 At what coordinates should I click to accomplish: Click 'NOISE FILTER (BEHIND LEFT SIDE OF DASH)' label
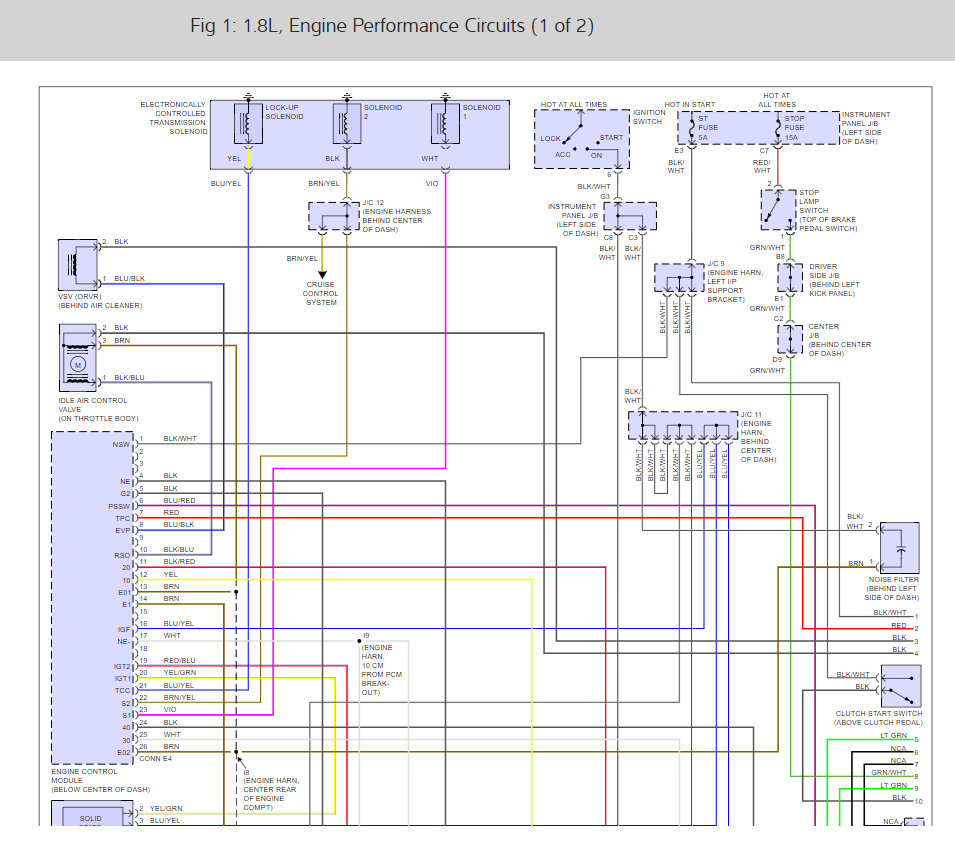click(892, 589)
